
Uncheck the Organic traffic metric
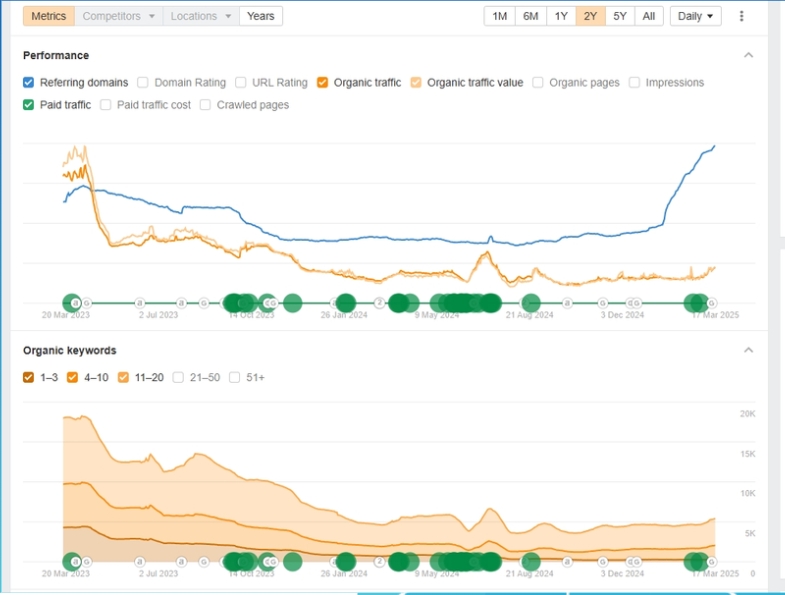(322, 82)
